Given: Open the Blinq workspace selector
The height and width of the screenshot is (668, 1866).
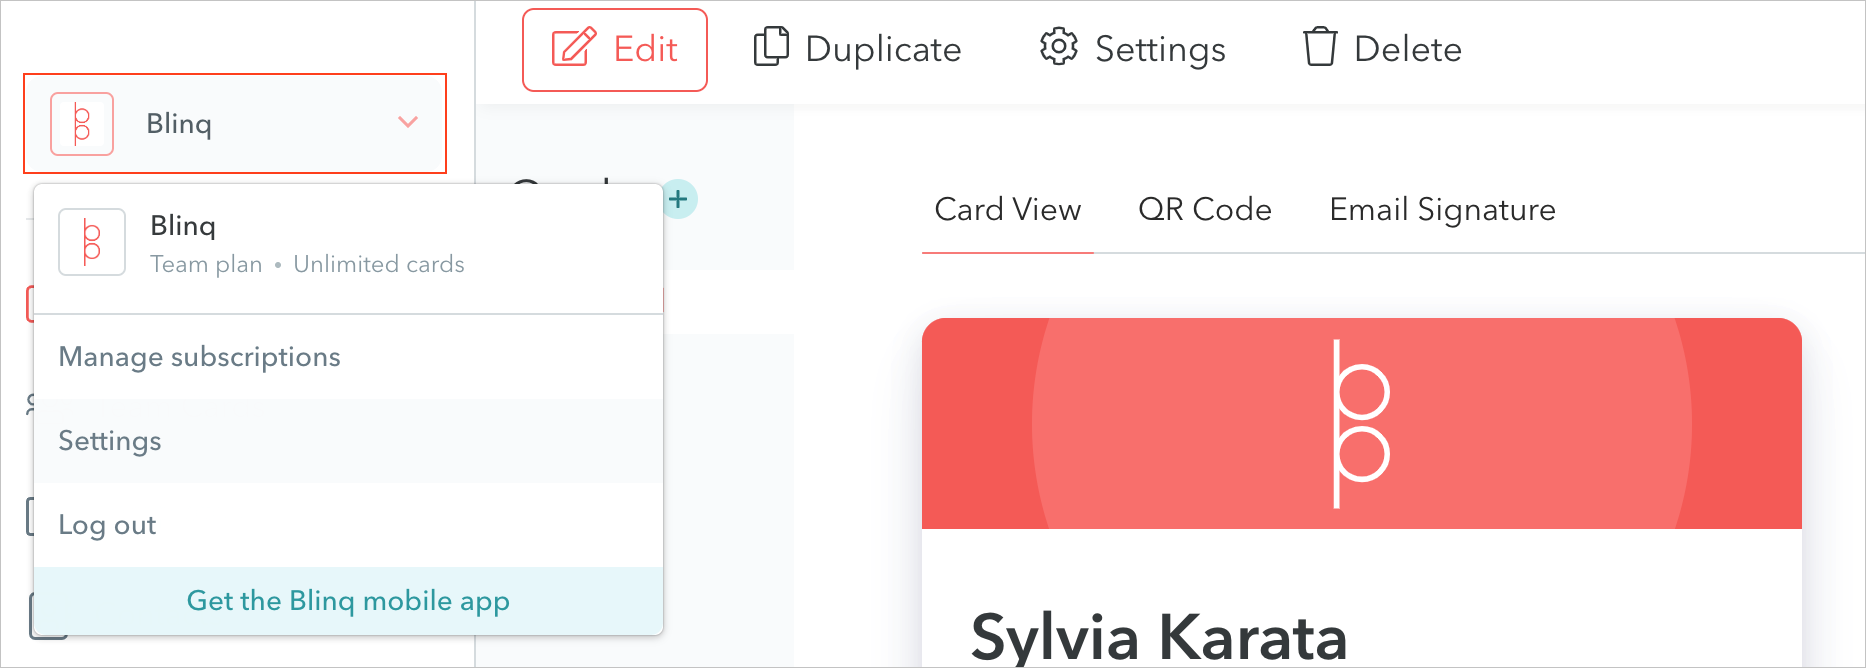Looking at the screenshot, I should [235, 124].
